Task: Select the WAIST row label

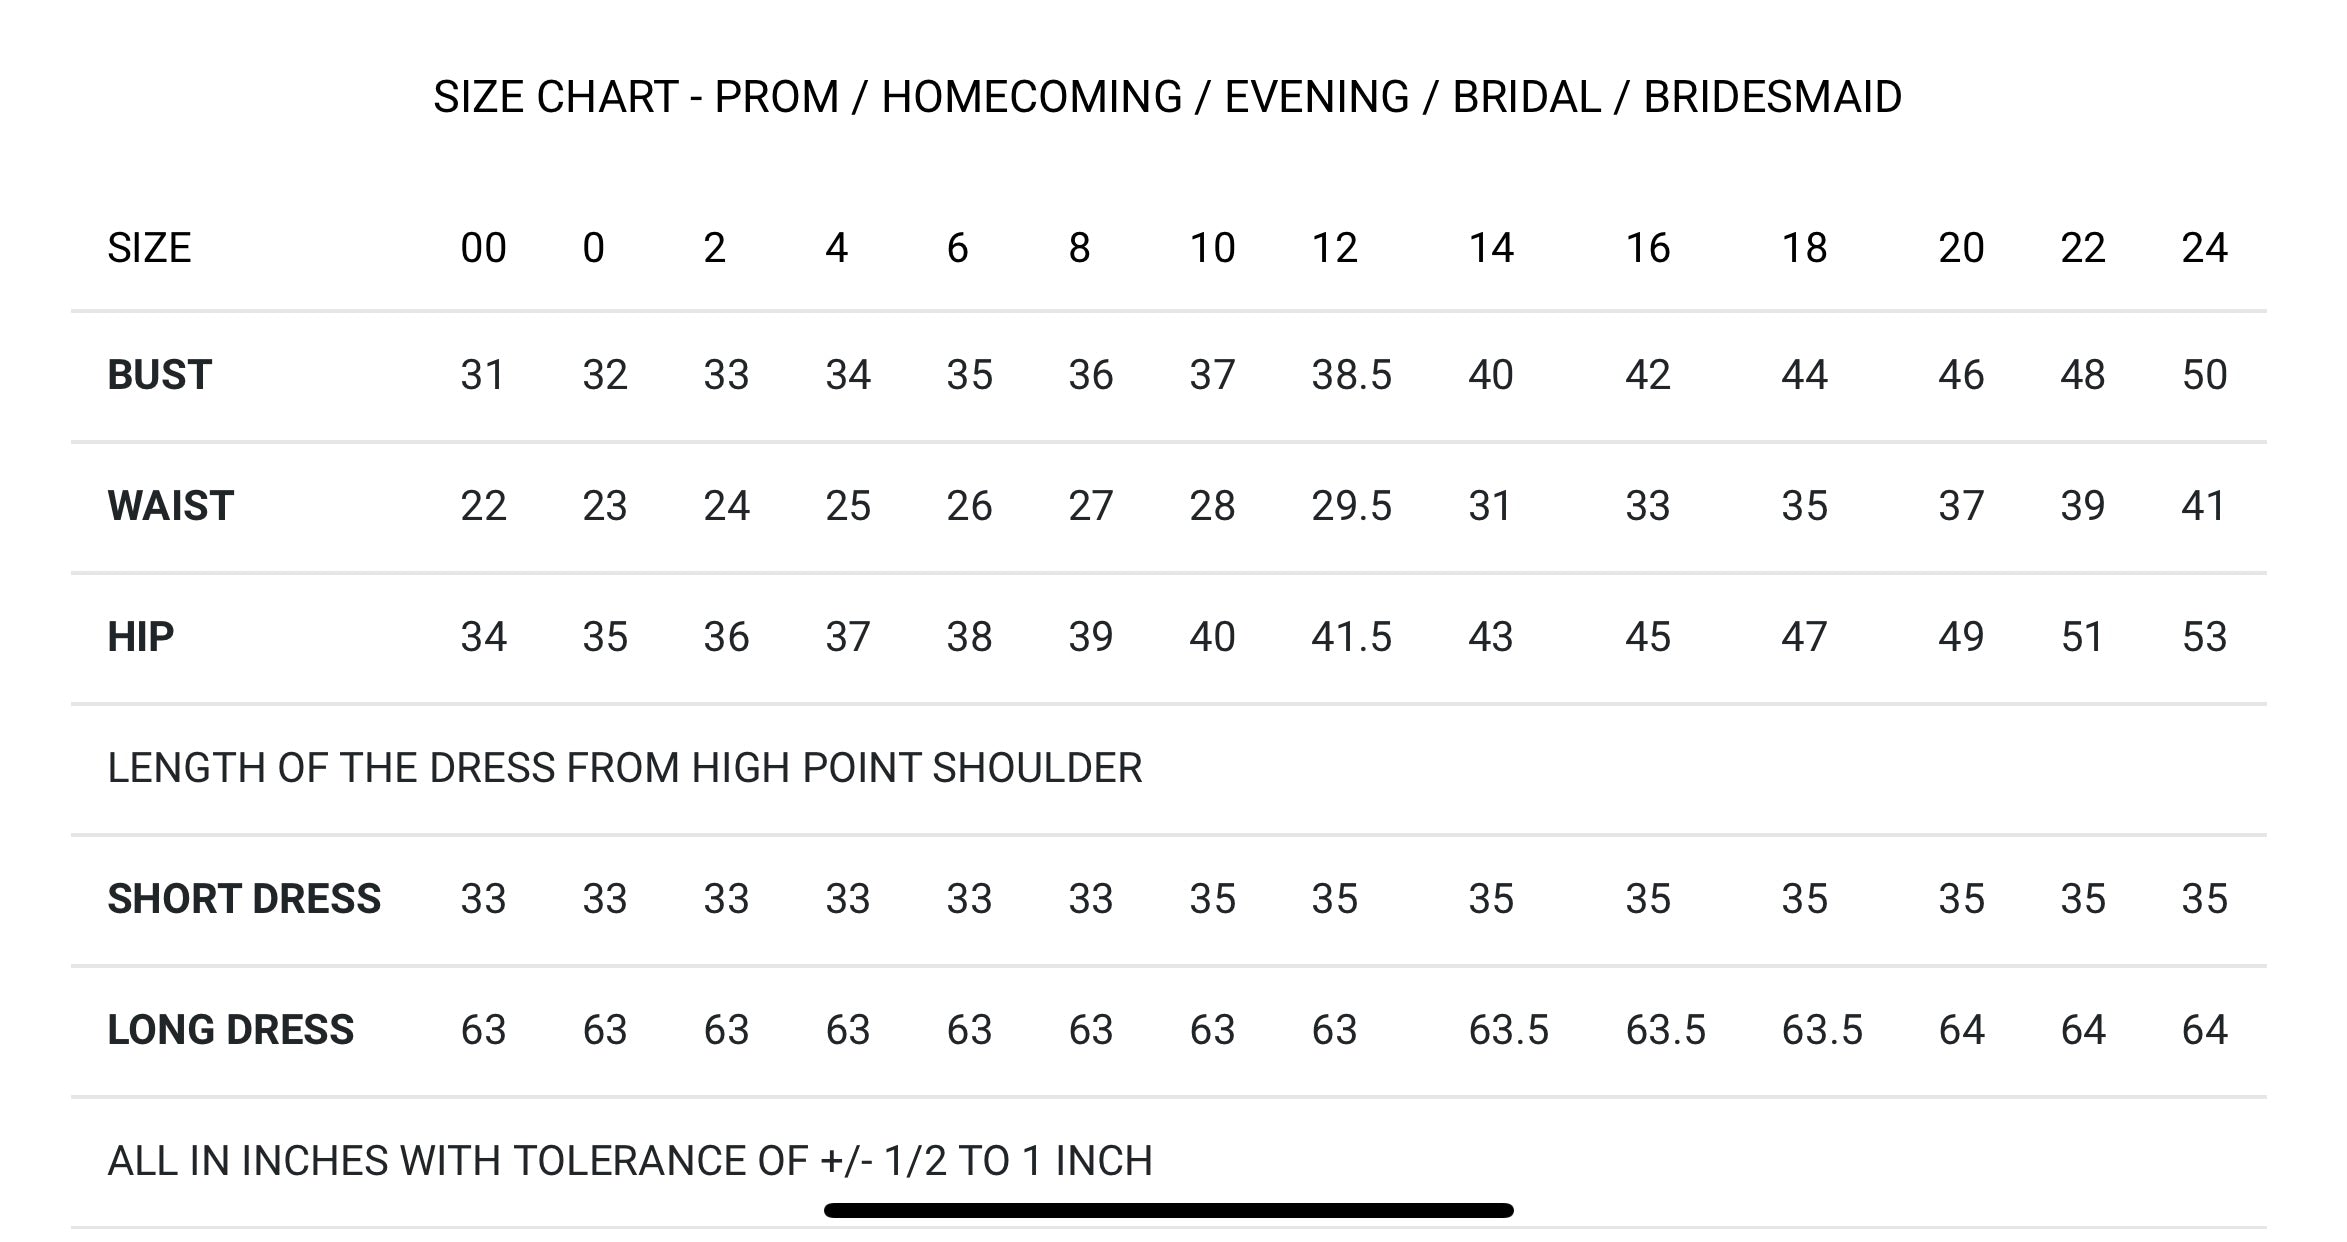Action: tap(170, 506)
